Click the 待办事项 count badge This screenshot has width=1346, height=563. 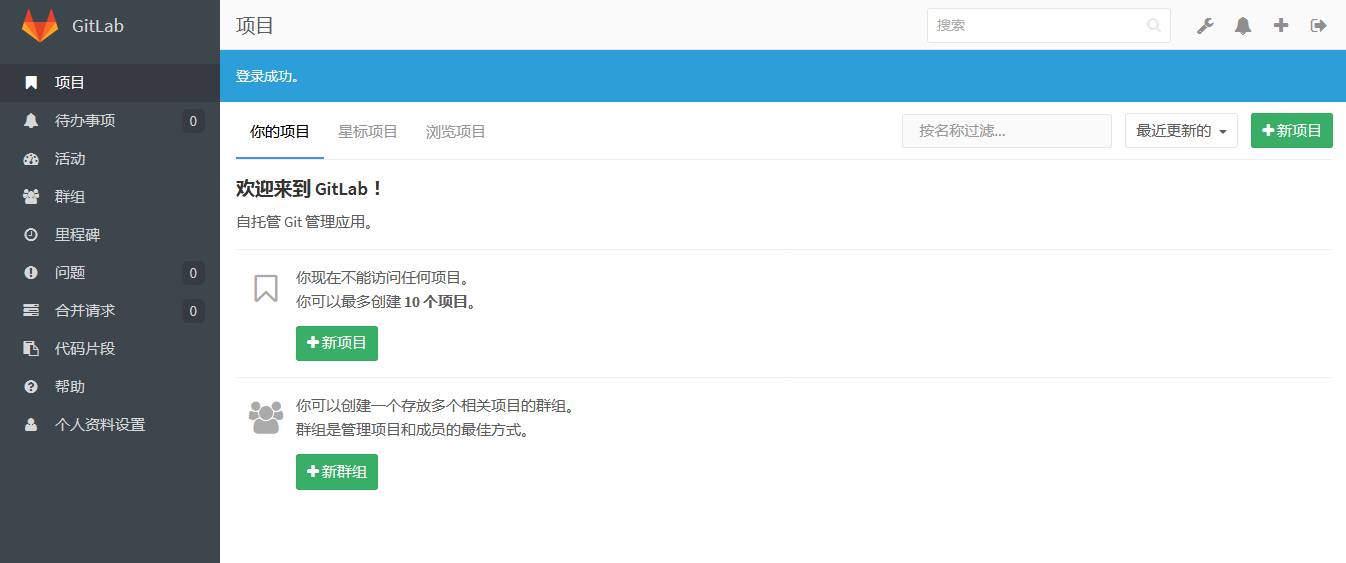[193, 121]
